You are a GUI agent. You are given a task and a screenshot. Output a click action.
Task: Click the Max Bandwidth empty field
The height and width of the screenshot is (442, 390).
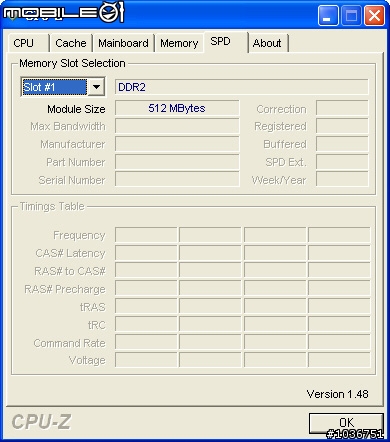tap(177, 126)
